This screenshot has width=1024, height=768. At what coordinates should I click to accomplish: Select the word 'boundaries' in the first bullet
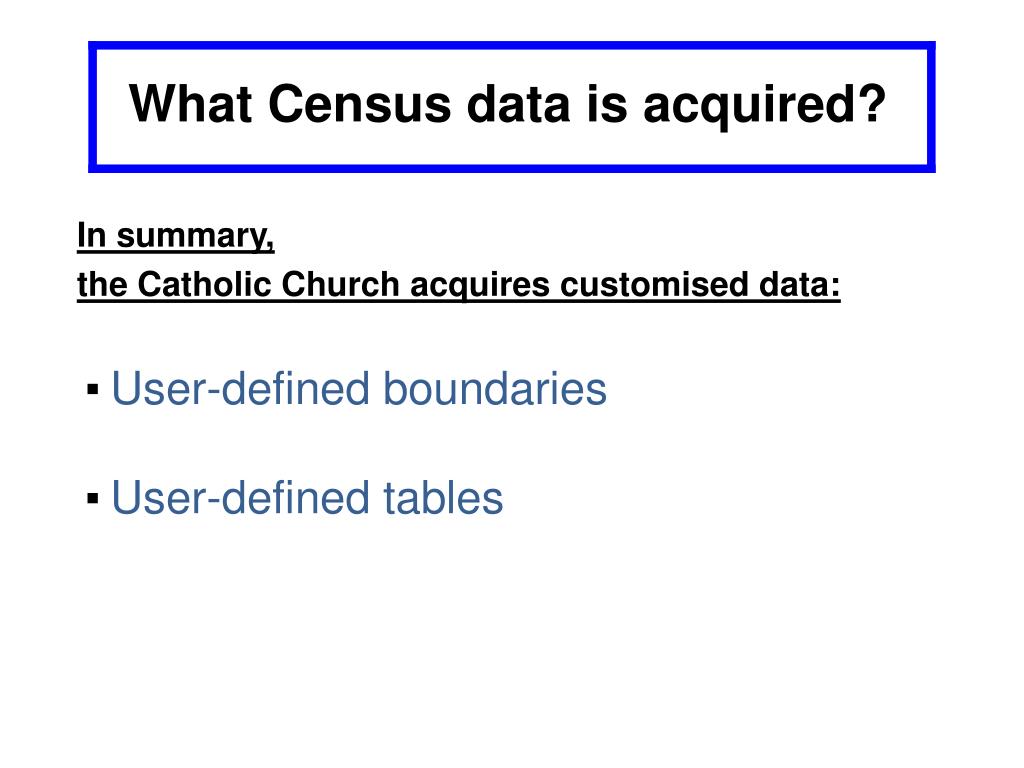494,389
